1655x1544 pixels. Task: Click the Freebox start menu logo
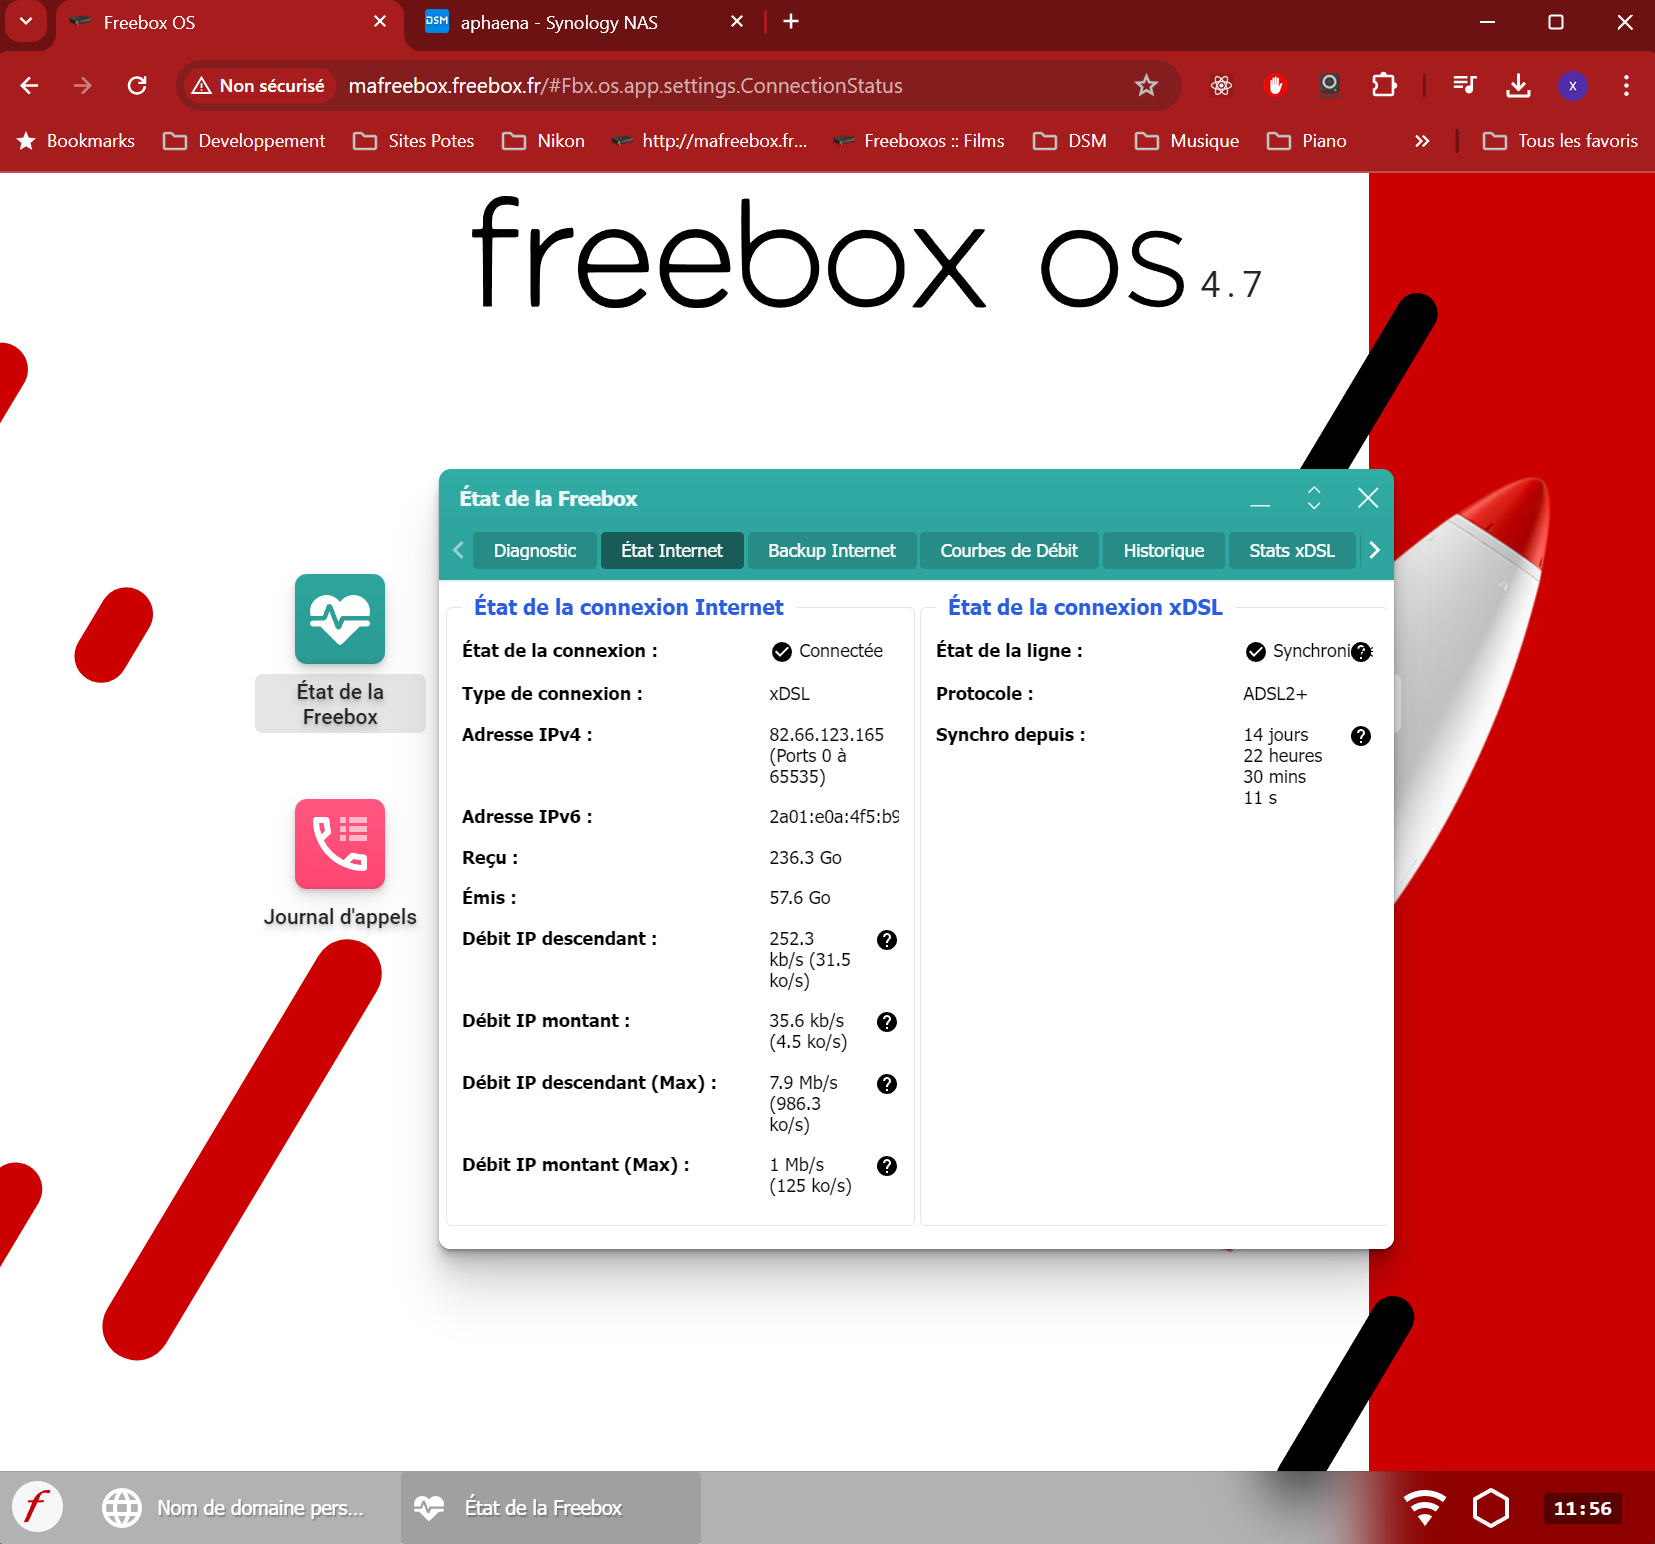click(x=37, y=1507)
